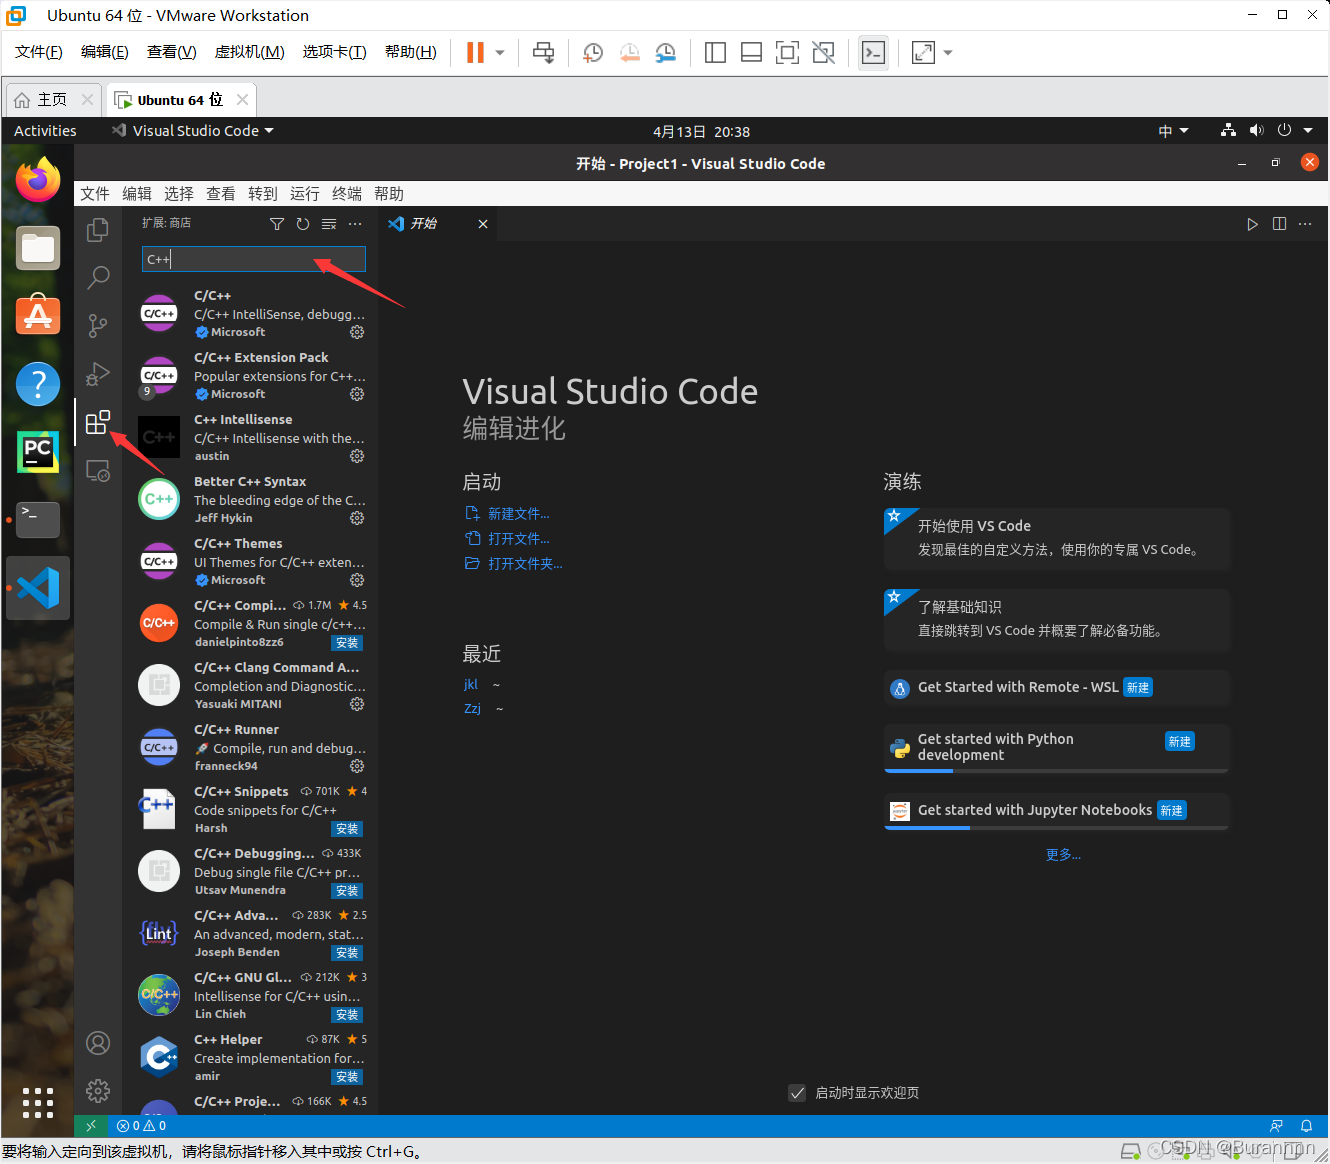Screen dimensions: 1330x1164
Task: Click the remote window status bar icon
Action: [91, 1126]
